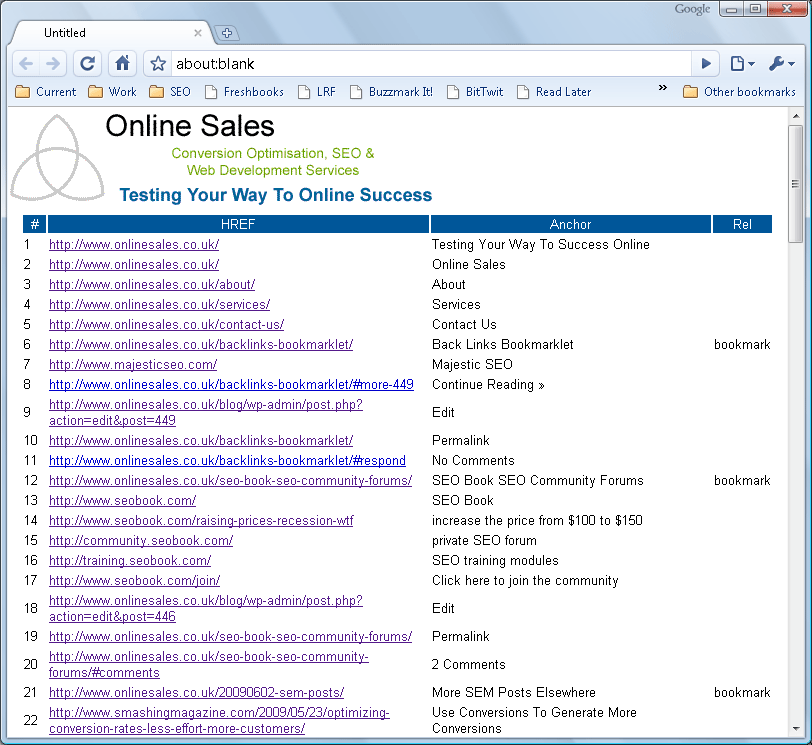The height and width of the screenshot is (745, 812).
Task: Open the LRF bookmark
Action: [x=317, y=92]
